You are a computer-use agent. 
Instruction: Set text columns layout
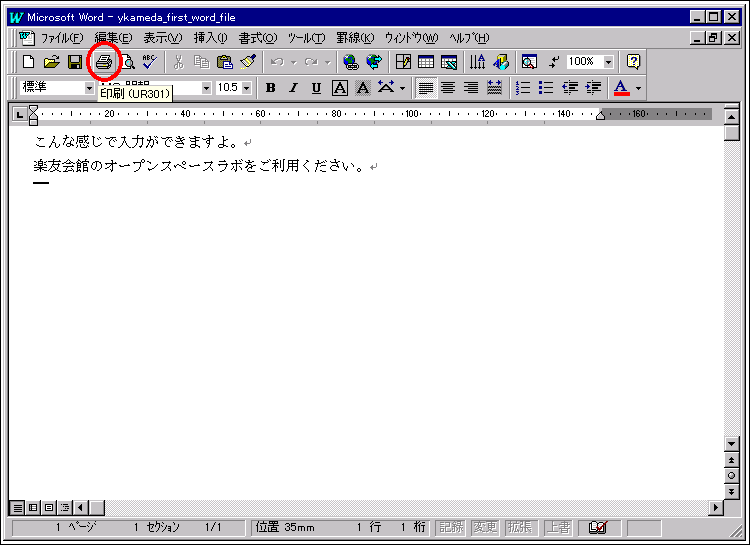coord(477,62)
